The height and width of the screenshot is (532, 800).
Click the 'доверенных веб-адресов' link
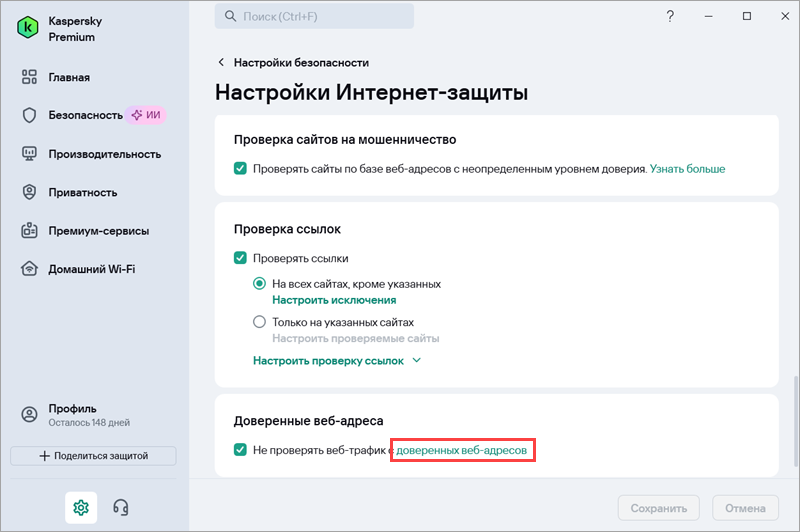pyautogui.click(x=461, y=450)
